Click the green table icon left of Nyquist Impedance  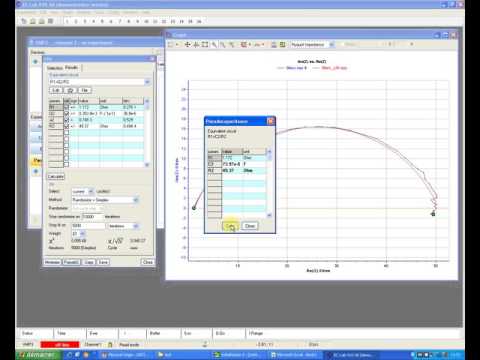tap(282, 44)
